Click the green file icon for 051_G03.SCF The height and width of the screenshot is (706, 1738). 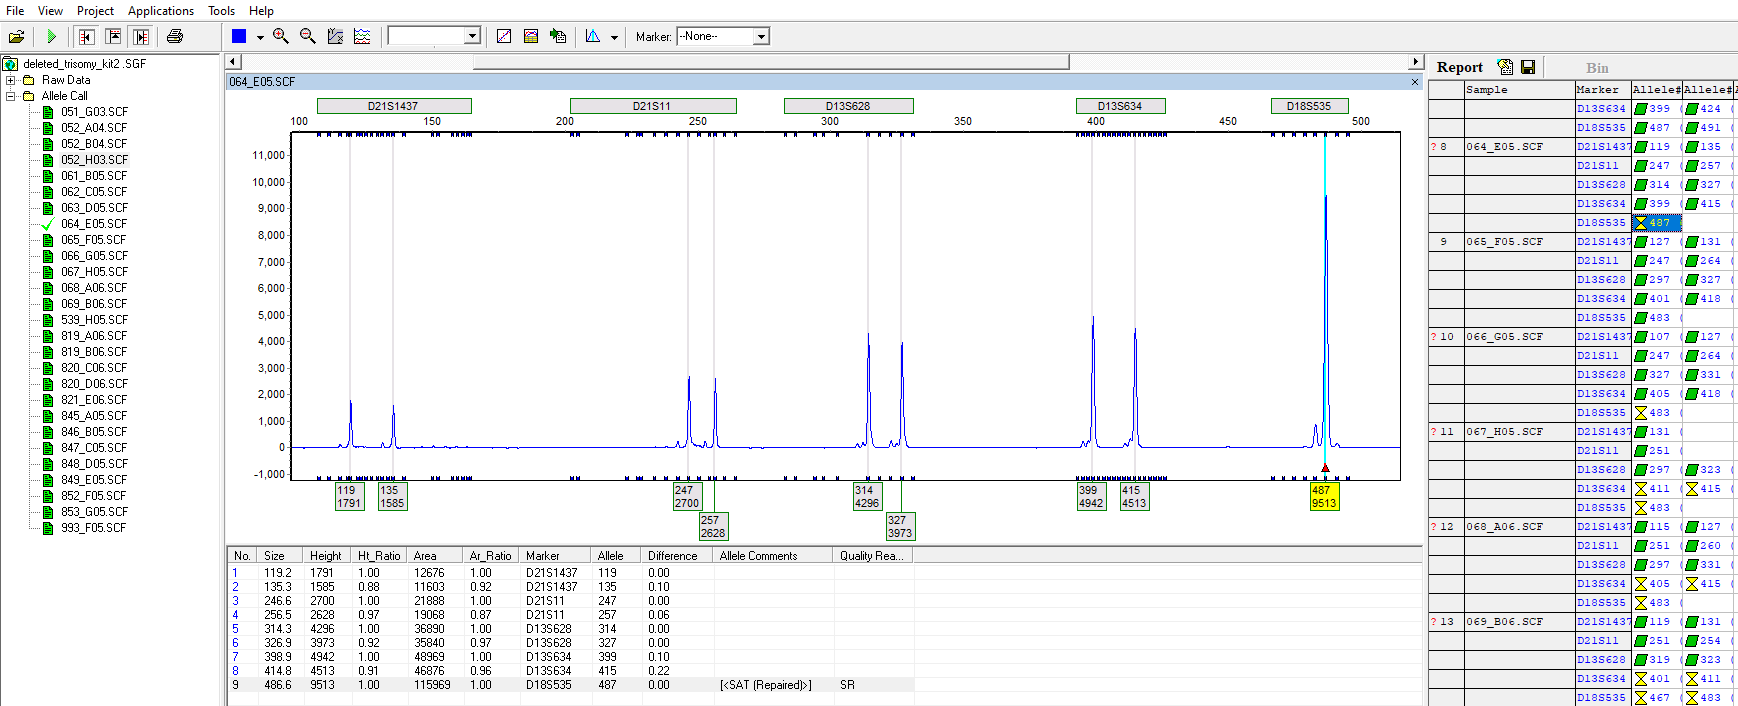click(x=48, y=112)
